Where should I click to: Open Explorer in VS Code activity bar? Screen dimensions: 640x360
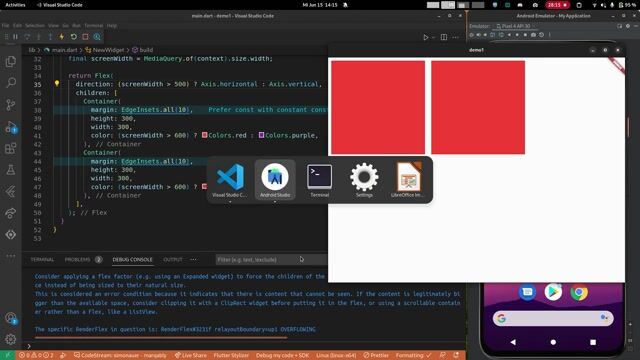click(x=11, y=62)
